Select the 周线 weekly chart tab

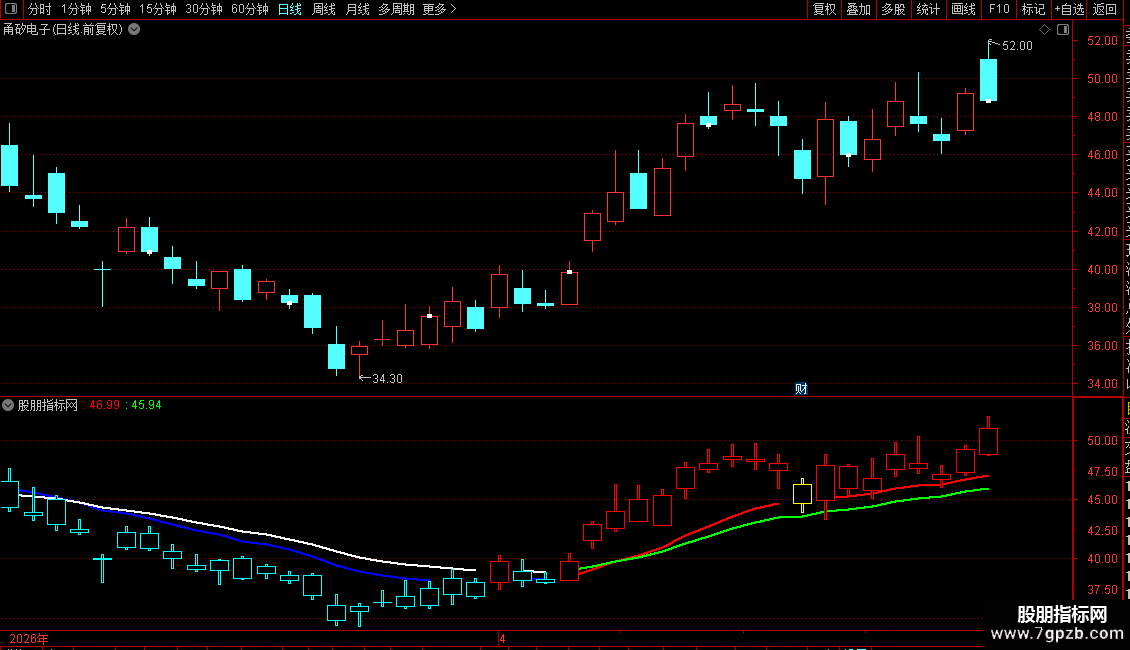[324, 9]
